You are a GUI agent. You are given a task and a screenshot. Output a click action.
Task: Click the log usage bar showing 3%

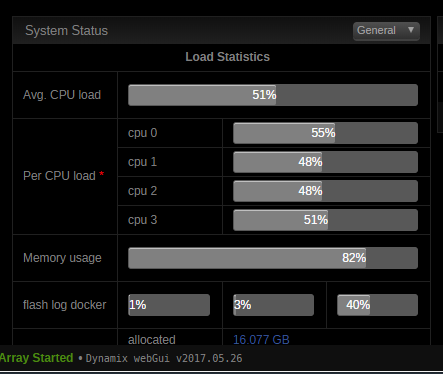[x=273, y=305]
